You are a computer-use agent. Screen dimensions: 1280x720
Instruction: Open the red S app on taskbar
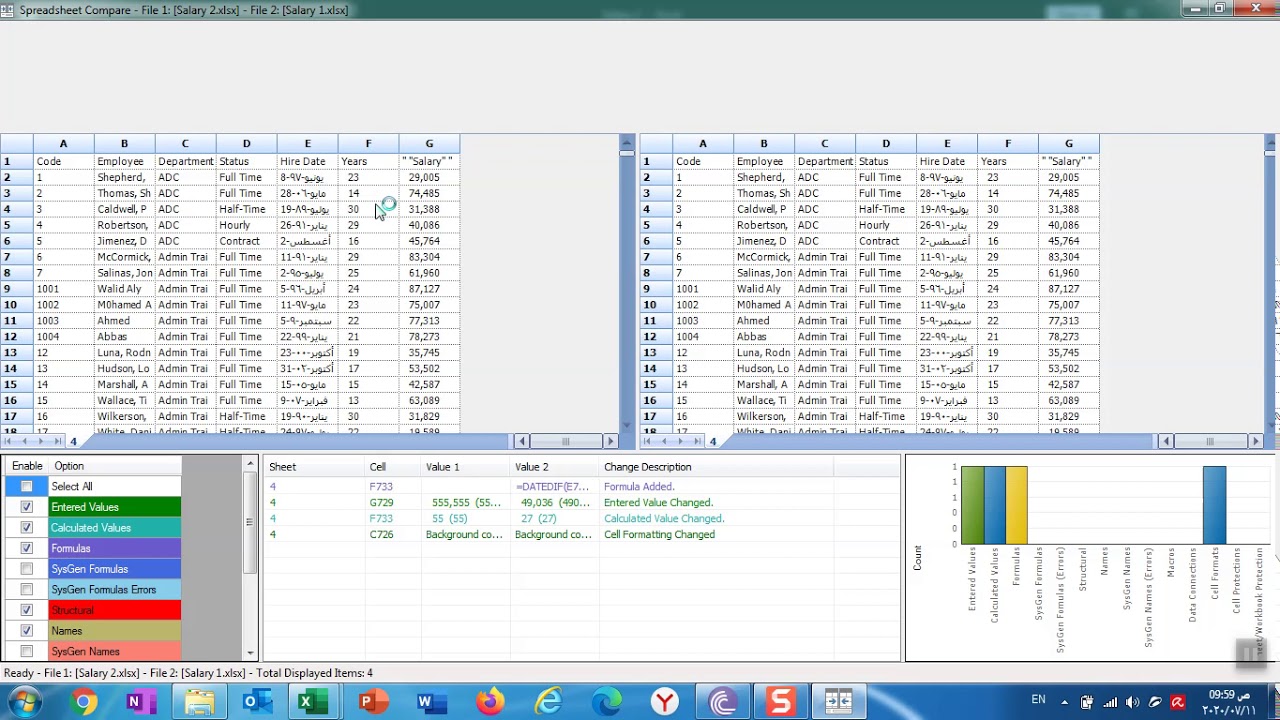(x=780, y=702)
